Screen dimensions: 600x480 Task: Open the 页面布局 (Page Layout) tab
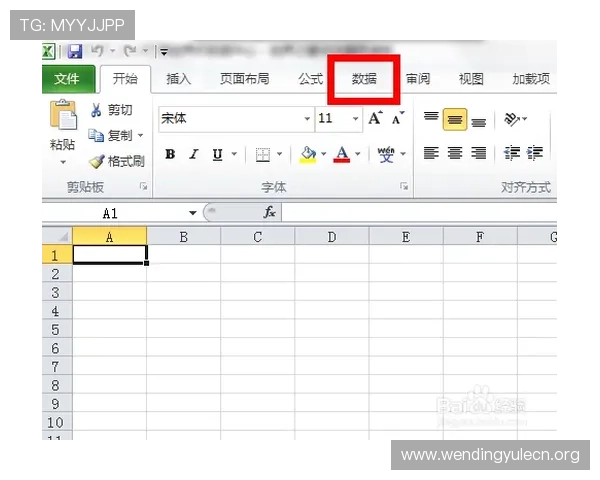tap(245, 79)
